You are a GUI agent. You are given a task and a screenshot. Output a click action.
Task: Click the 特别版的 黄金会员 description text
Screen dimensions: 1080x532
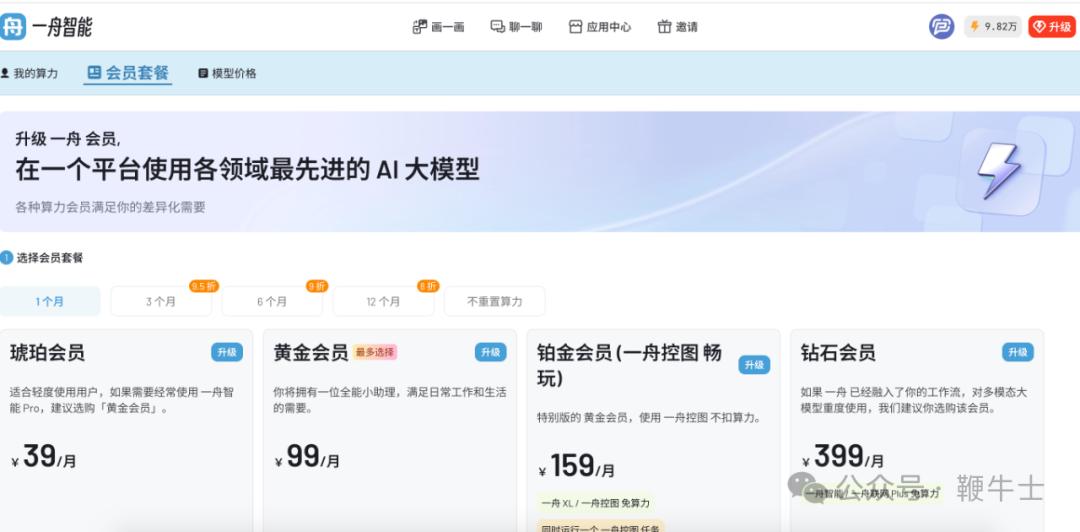[x=649, y=418]
